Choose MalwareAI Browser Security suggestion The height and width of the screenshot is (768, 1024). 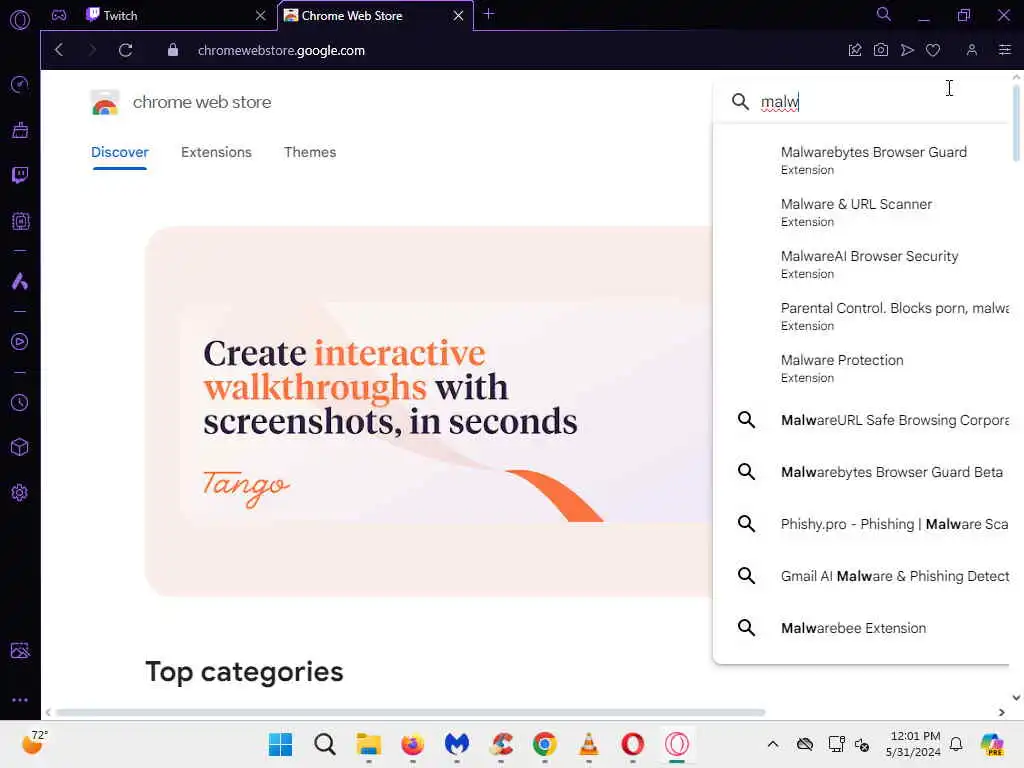point(862,264)
